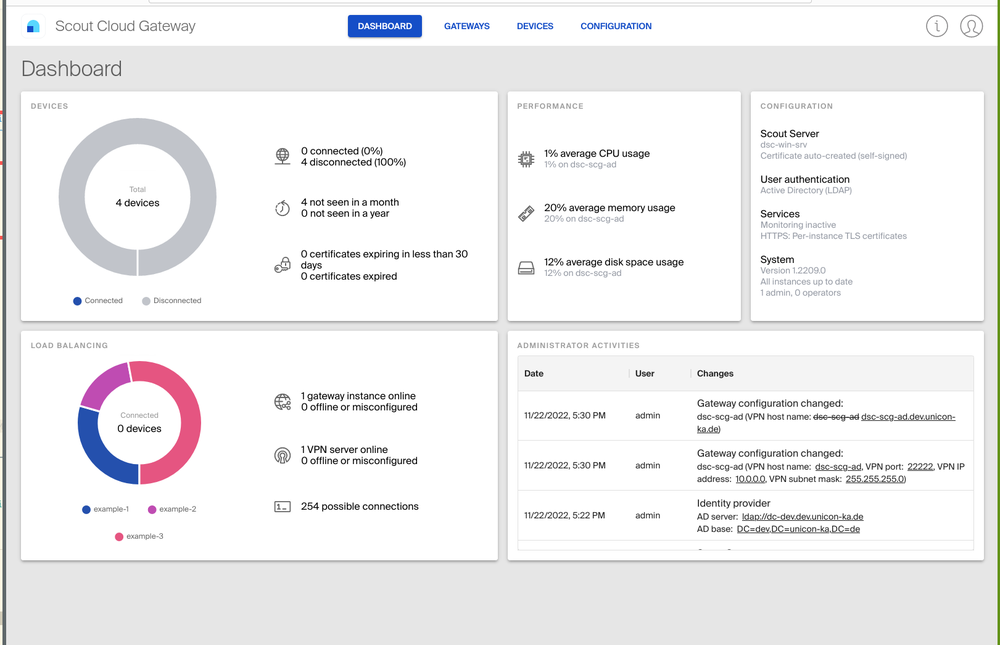Click the '1% average CPU usage' text

click(x=597, y=154)
